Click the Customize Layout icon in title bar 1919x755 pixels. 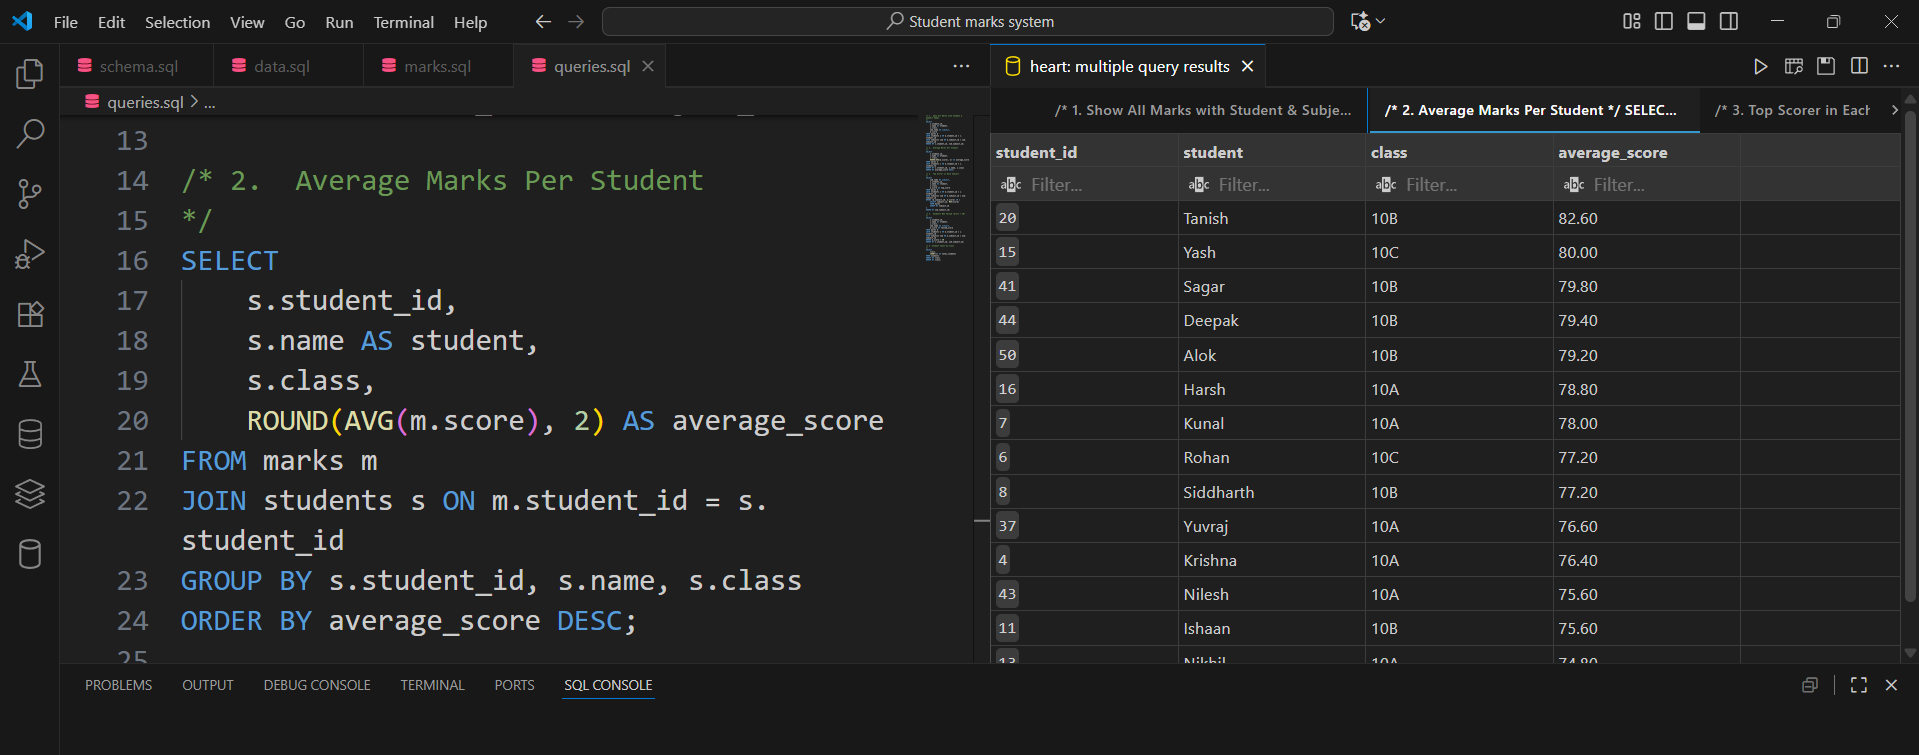point(1632,21)
